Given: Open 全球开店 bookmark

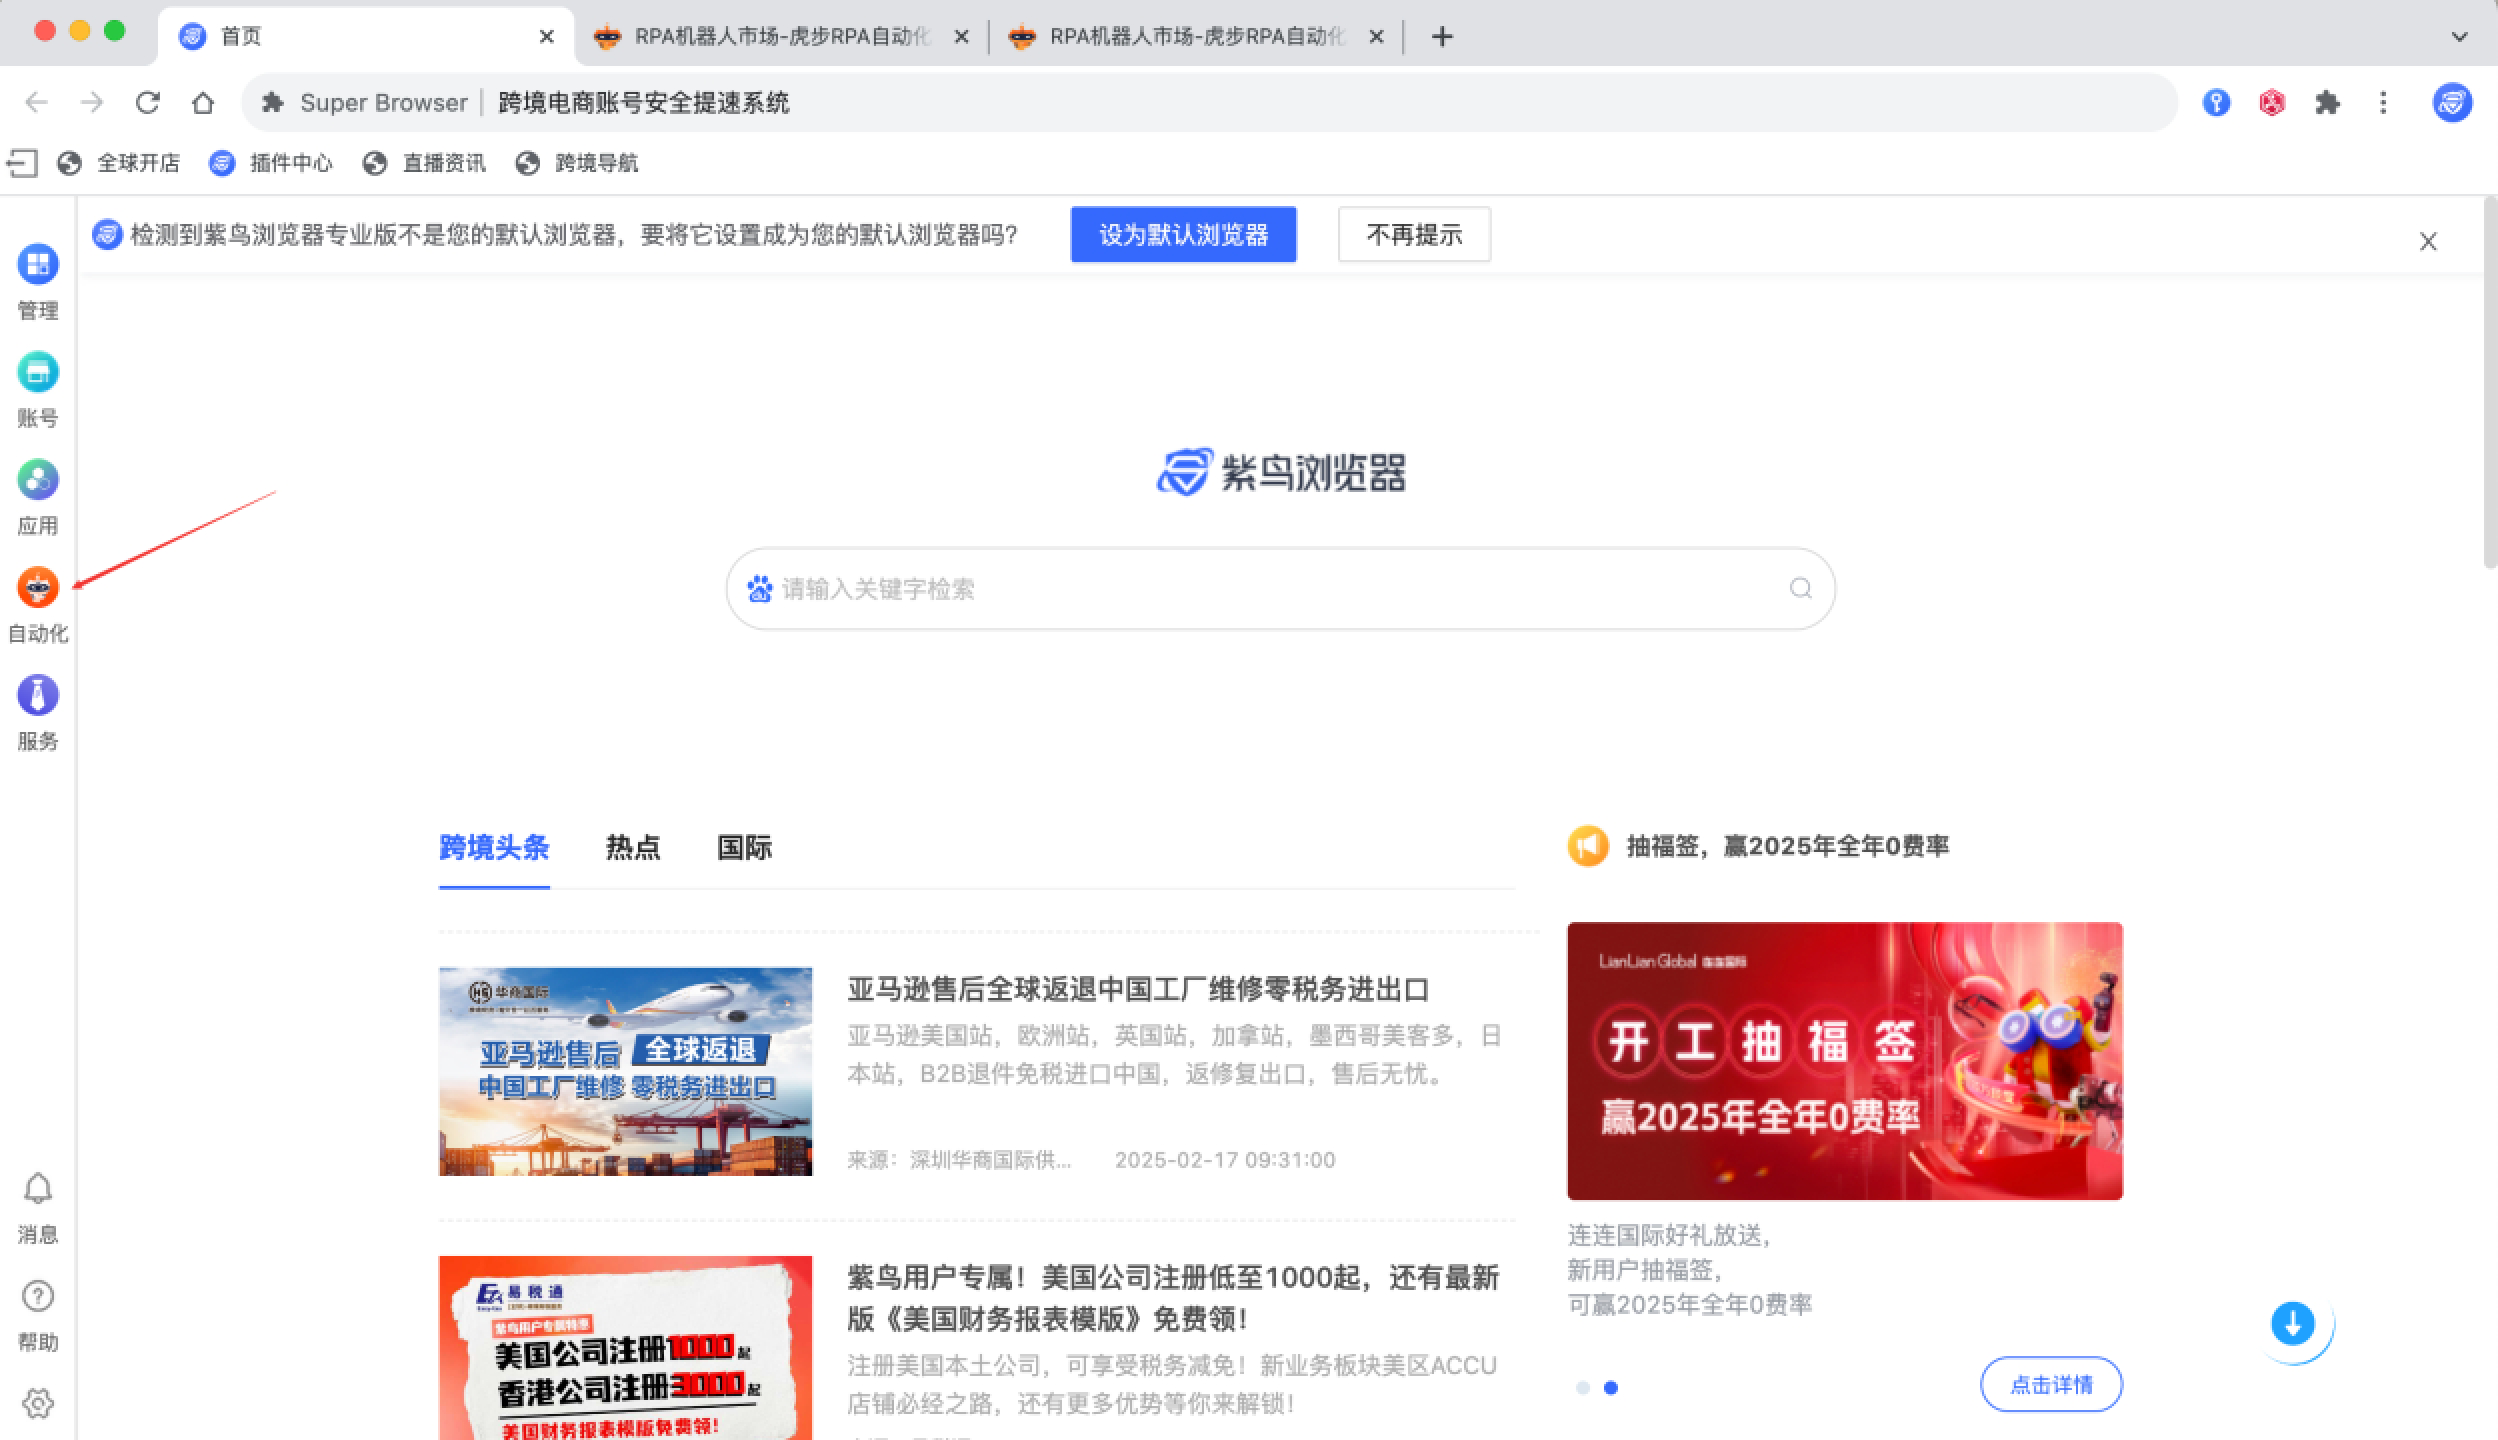Looking at the screenshot, I should pos(119,163).
